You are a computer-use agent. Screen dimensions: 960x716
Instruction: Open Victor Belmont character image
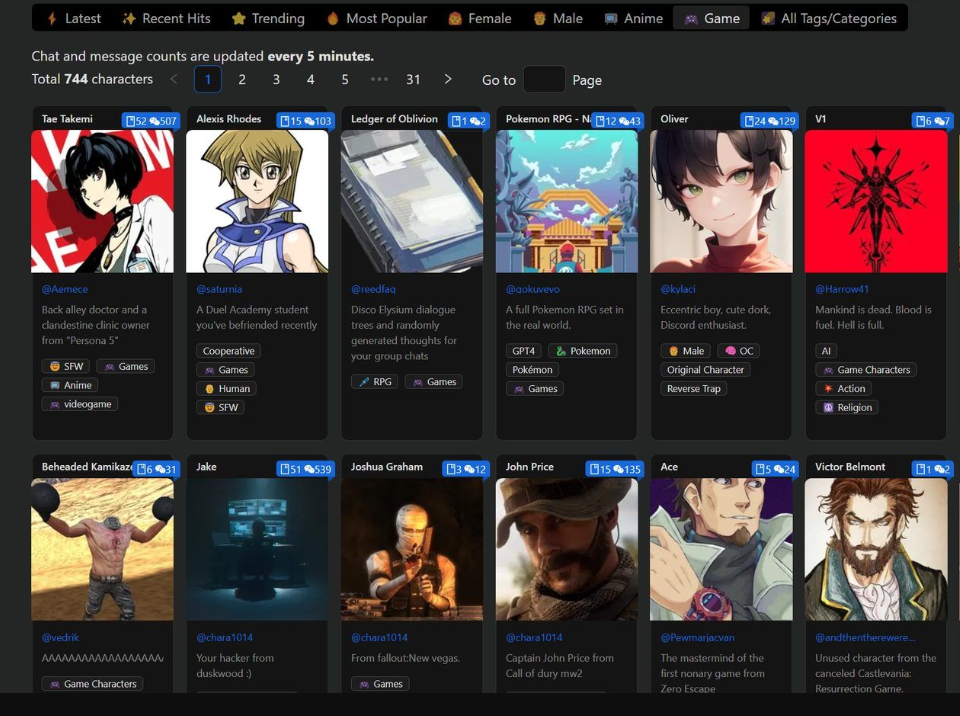(876, 549)
